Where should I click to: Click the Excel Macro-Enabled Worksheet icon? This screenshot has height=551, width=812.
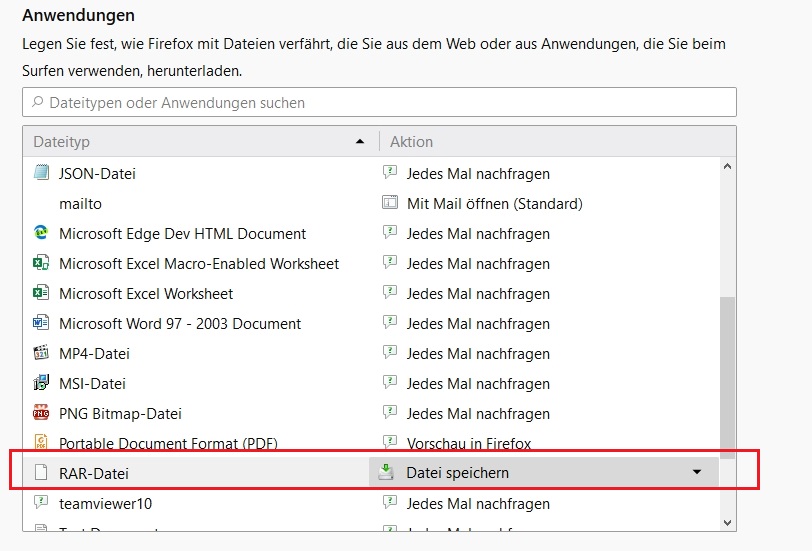pos(41,263)
